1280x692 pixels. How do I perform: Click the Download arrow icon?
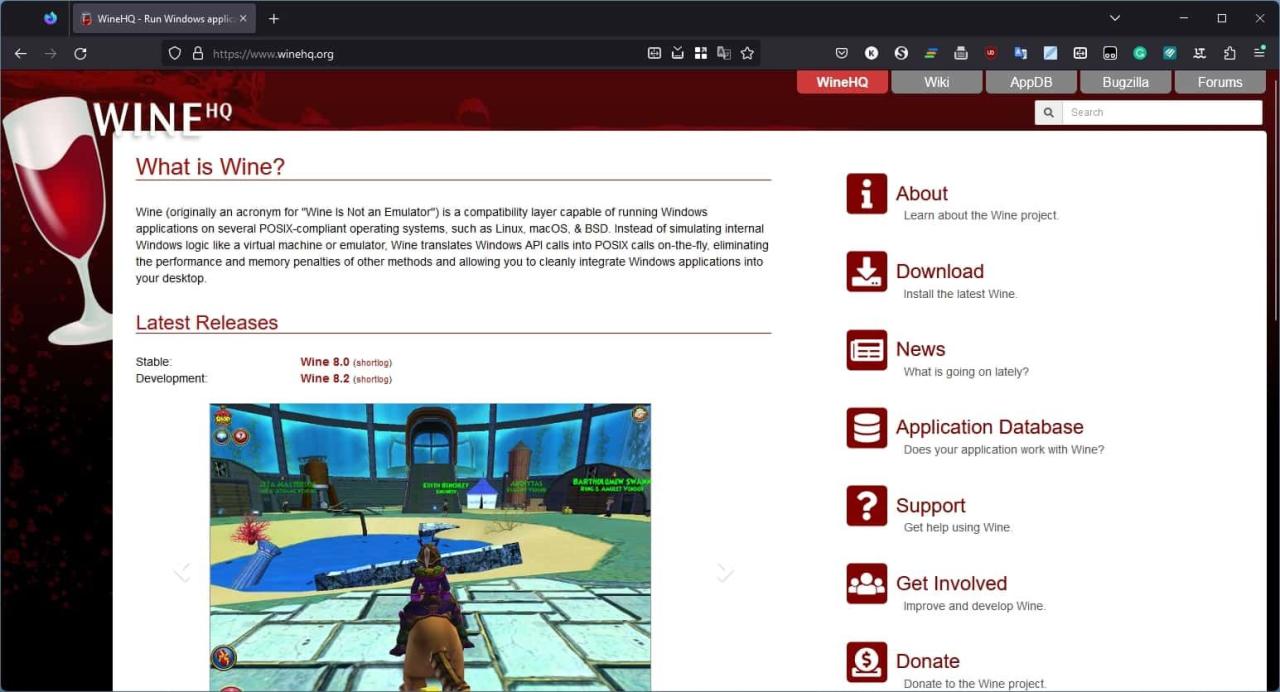[866, 272]
